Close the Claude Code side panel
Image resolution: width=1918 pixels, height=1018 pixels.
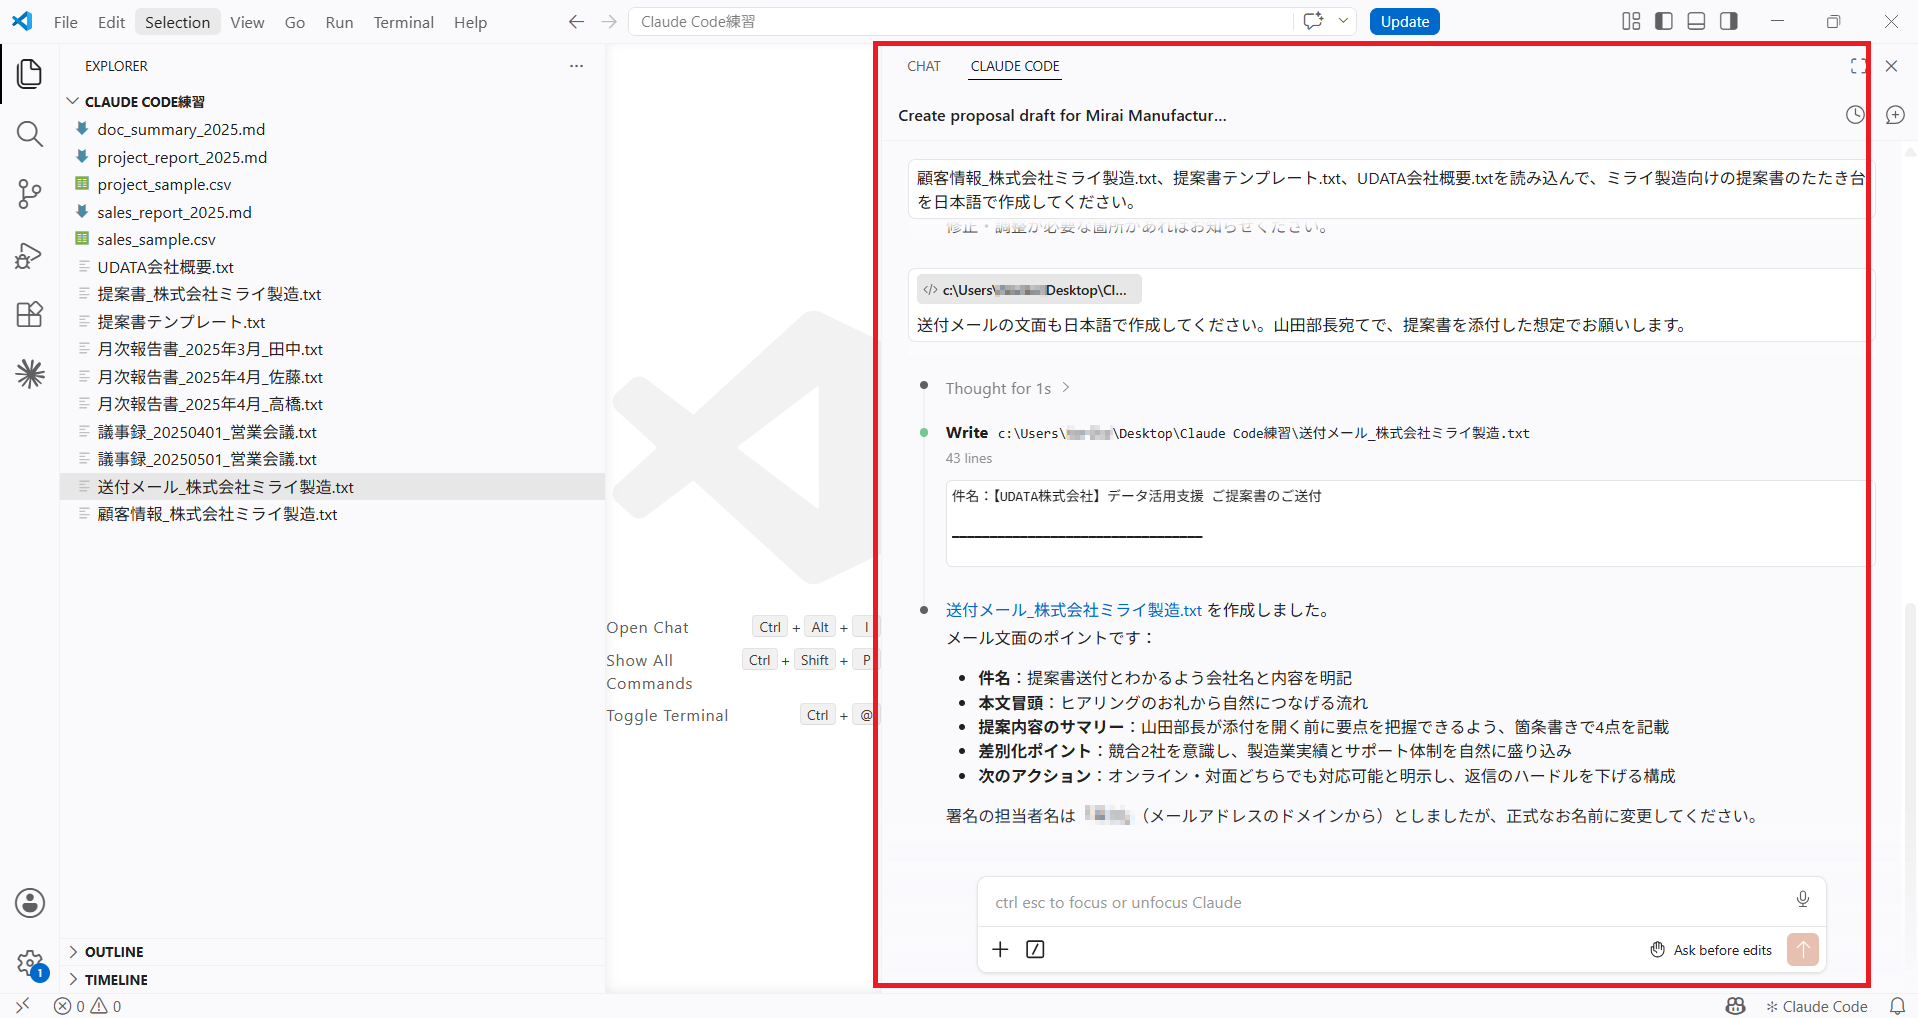[1891, 66]
